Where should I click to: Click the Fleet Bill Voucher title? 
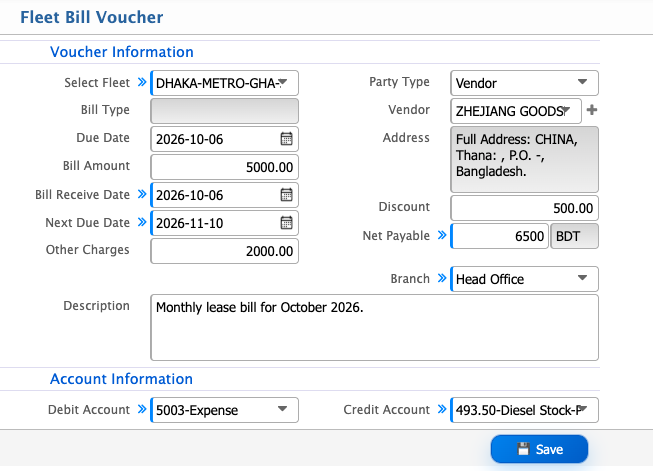click(92, 17)
